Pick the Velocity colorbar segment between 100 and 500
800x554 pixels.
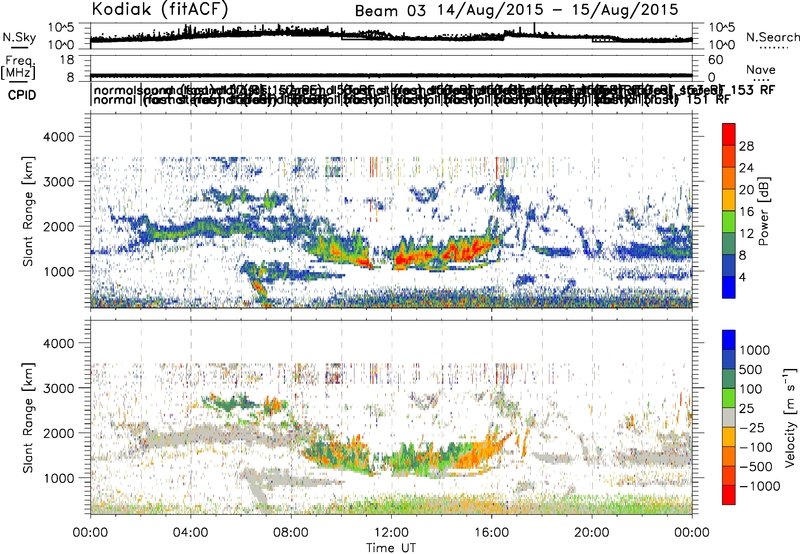pos(729,380)
